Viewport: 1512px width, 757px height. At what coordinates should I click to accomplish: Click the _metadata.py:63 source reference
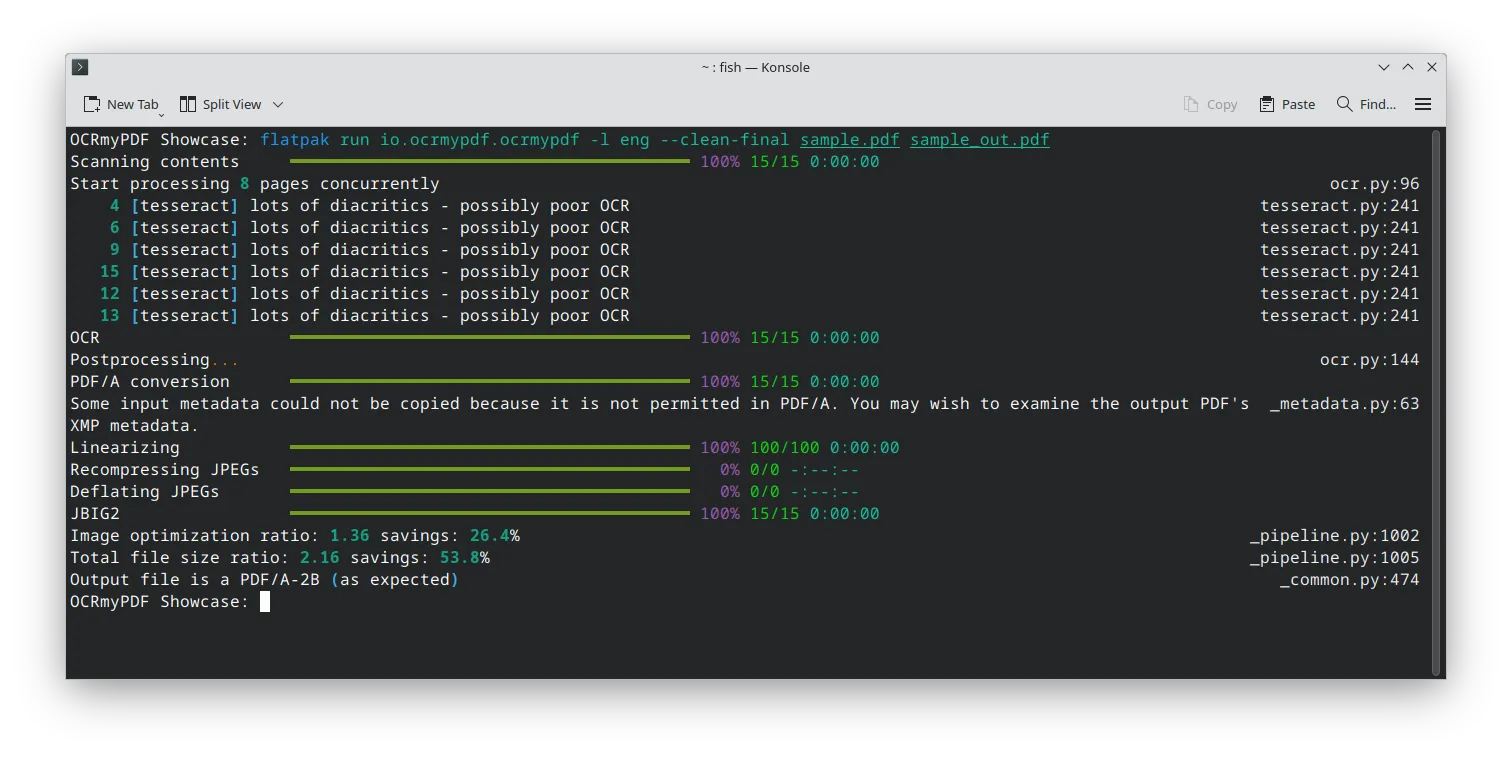coord(1345,403)
